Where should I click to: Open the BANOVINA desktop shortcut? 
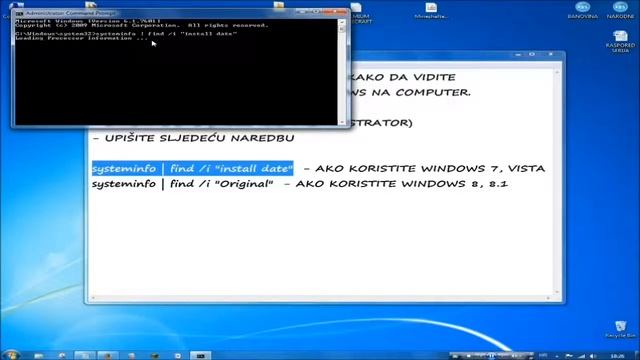tap(582, 10)
